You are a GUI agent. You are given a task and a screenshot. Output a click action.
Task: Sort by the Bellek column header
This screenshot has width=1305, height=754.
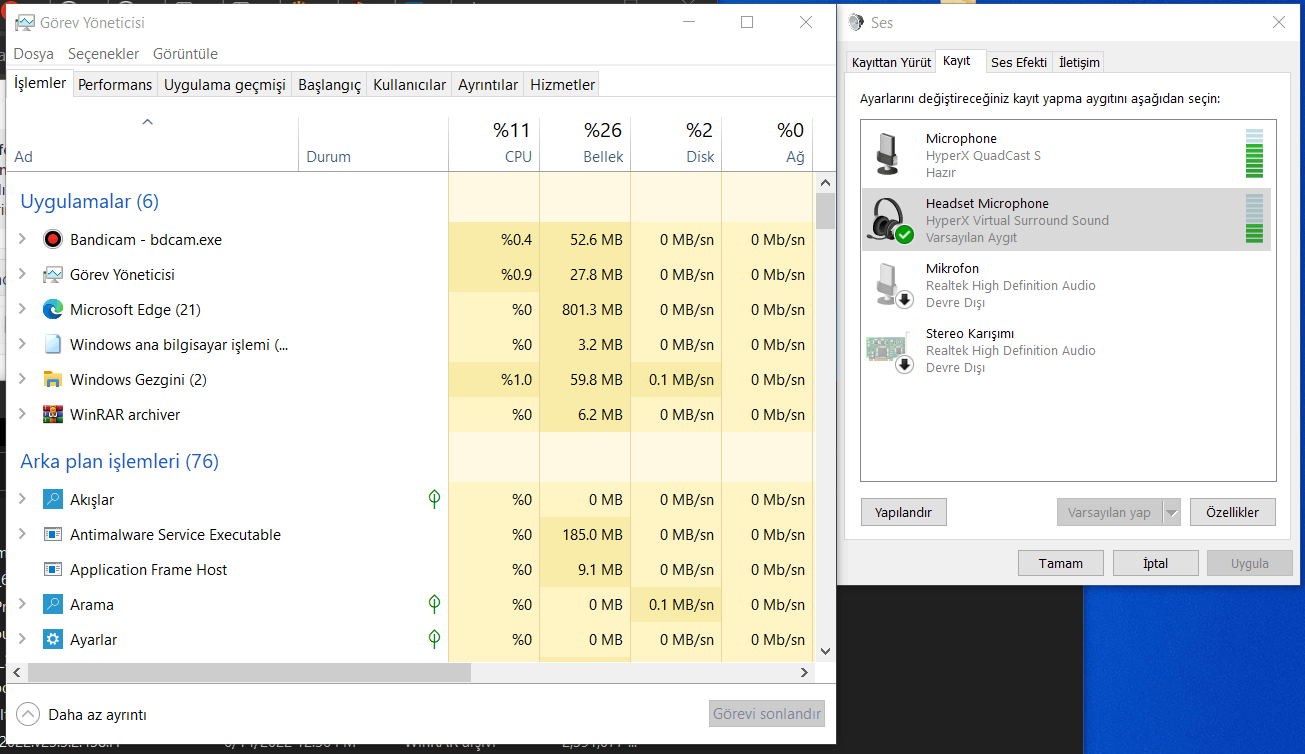pyautogui.click(x=585, y=143)
